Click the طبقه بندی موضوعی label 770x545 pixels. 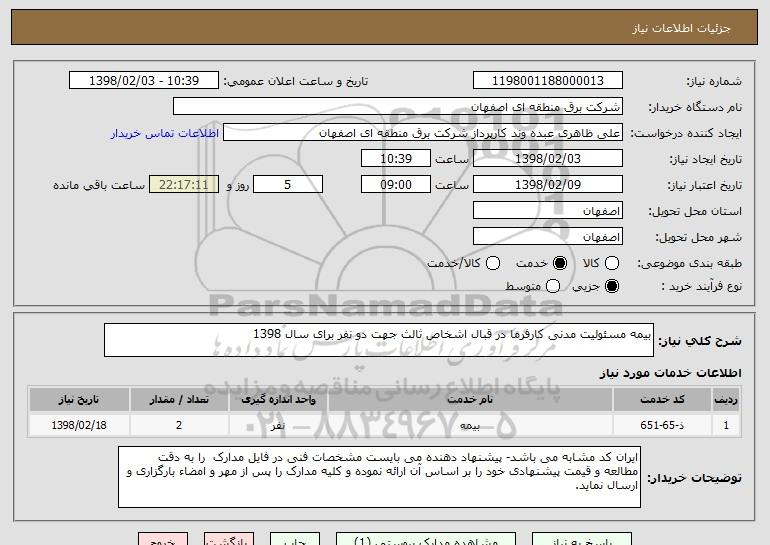click(689, 264)
